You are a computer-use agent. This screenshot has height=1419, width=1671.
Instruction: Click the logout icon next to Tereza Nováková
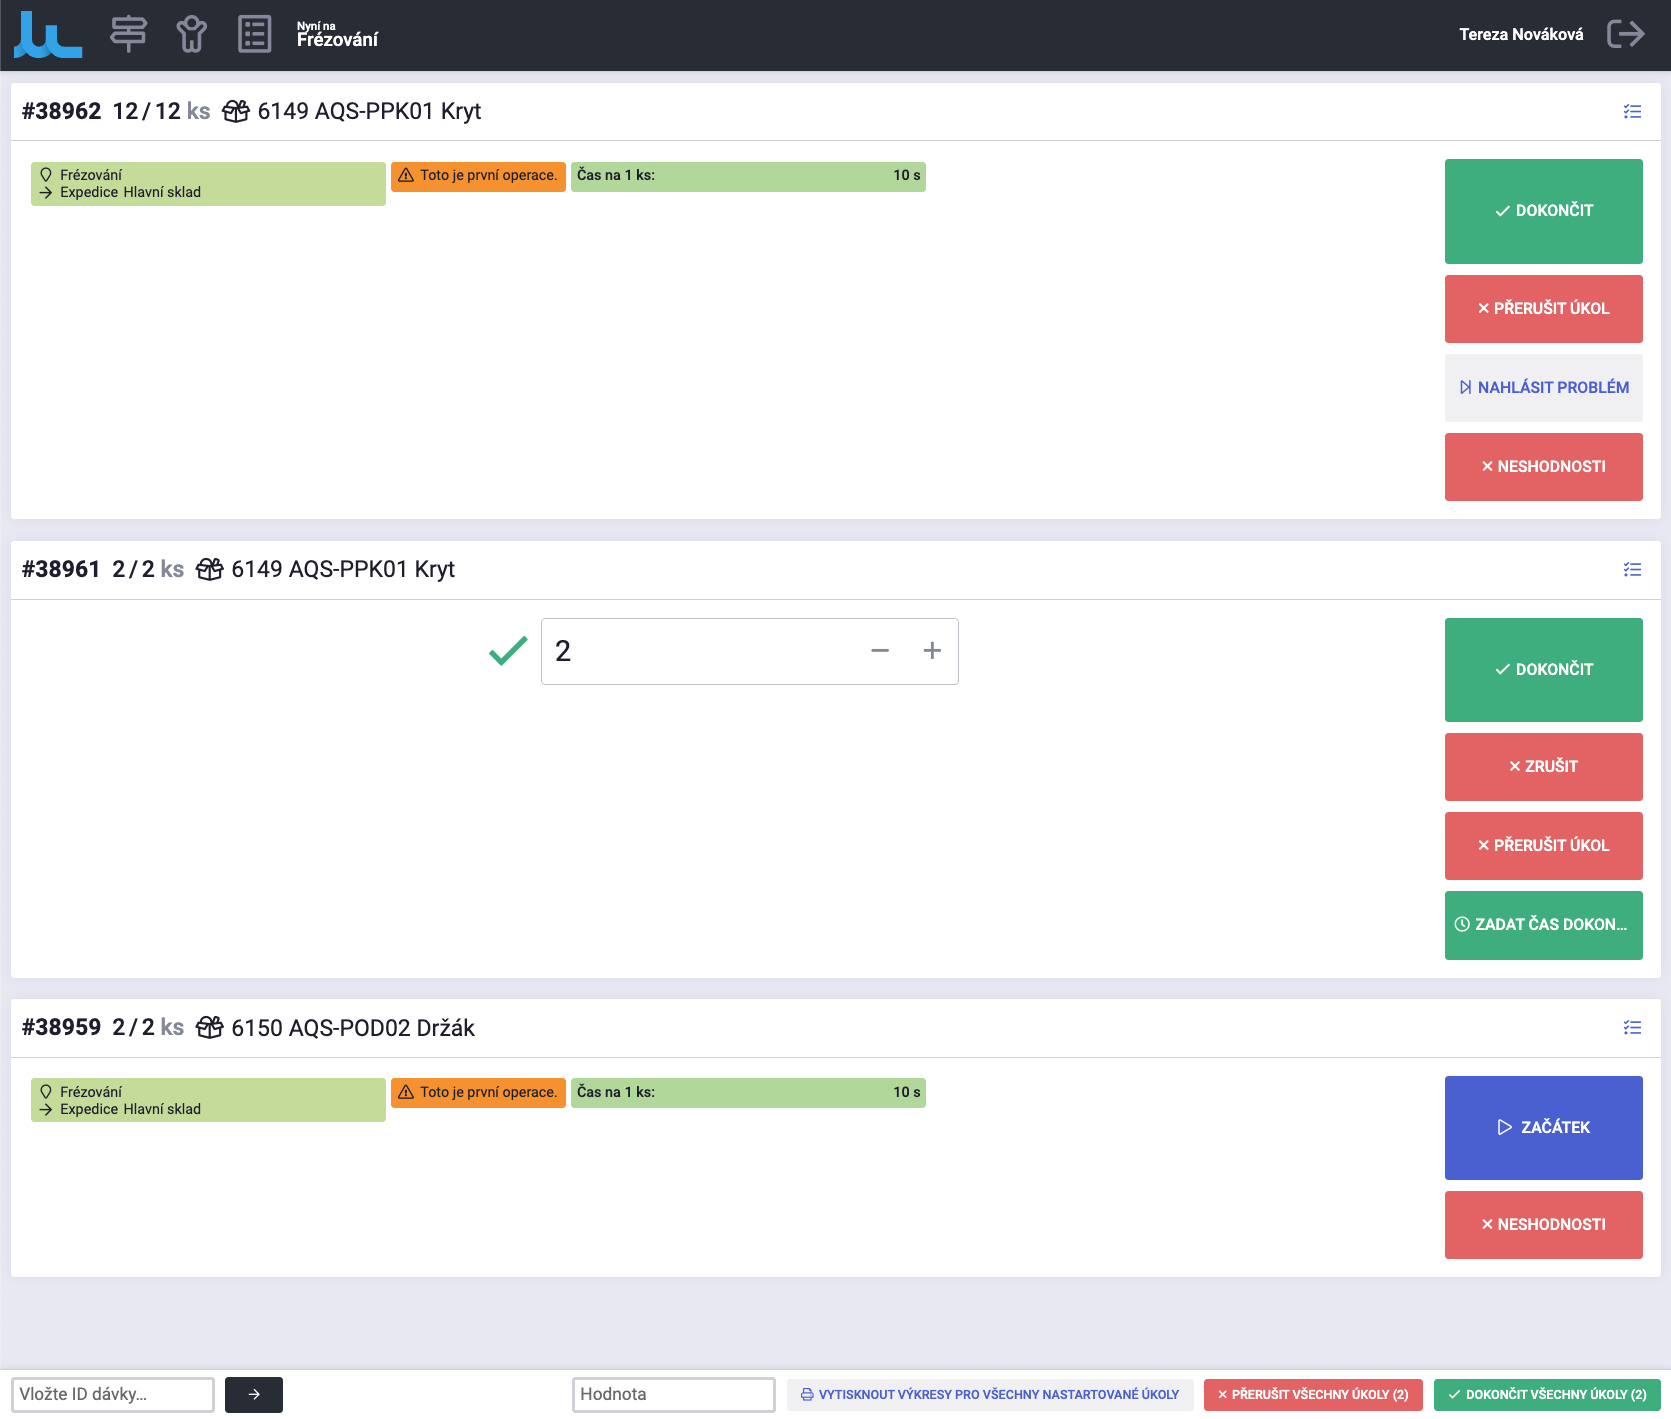[x=1625, y=34]
